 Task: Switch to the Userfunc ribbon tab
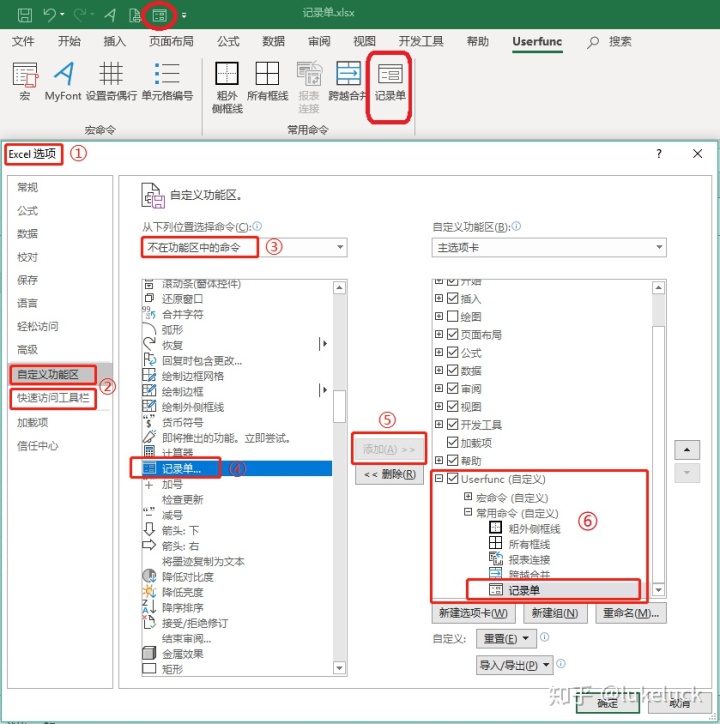click(537, 42)
